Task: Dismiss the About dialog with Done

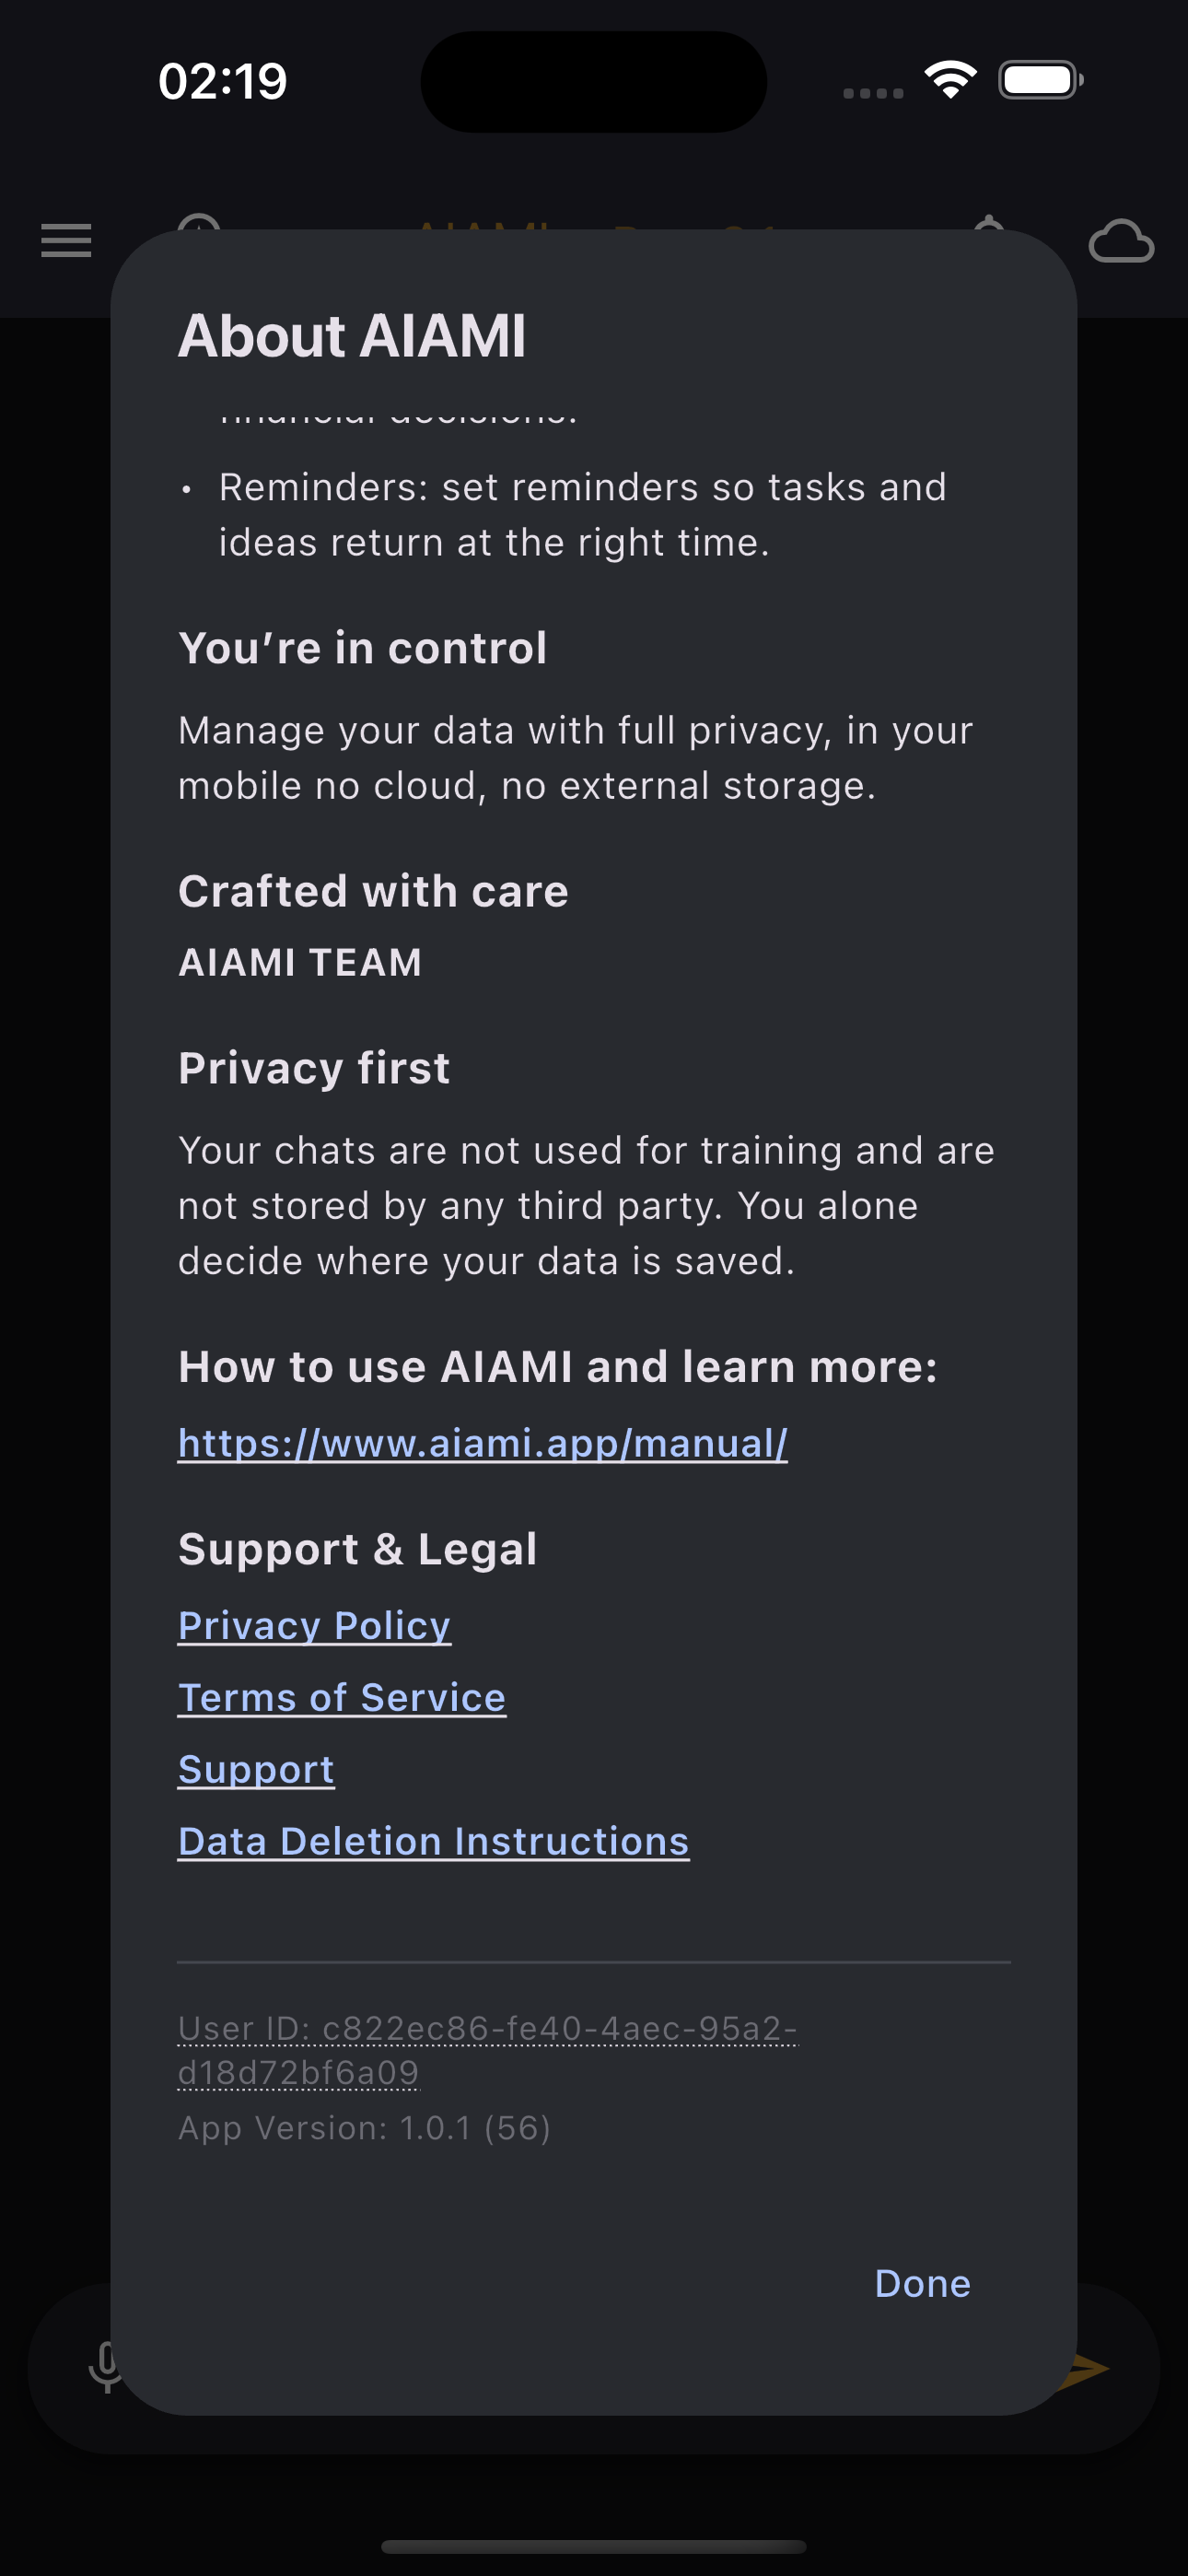Action: [x=921, y=2283]
